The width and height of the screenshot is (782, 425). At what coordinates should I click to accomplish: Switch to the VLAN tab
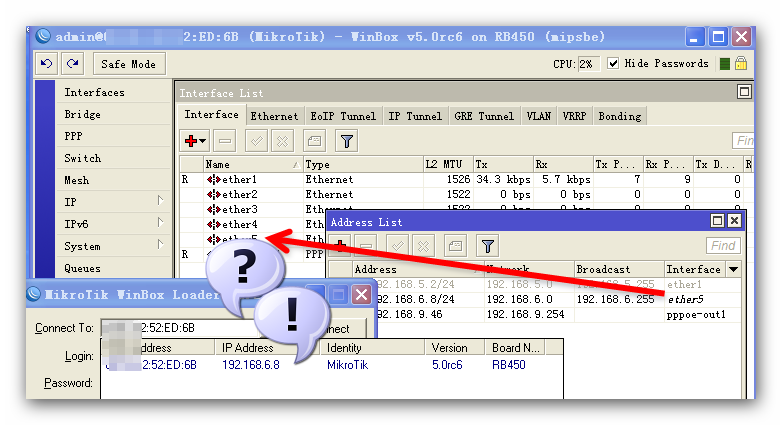(539, 116)
